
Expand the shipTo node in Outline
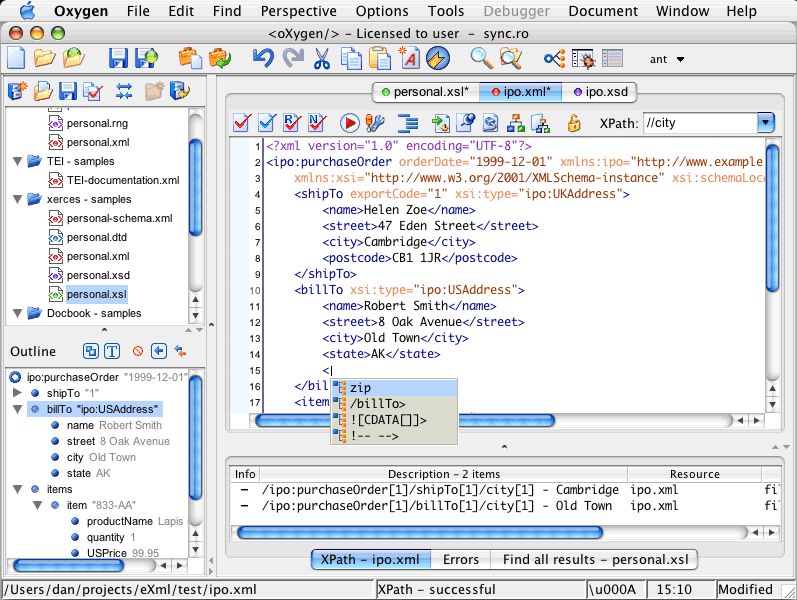[x=17, y=393]
